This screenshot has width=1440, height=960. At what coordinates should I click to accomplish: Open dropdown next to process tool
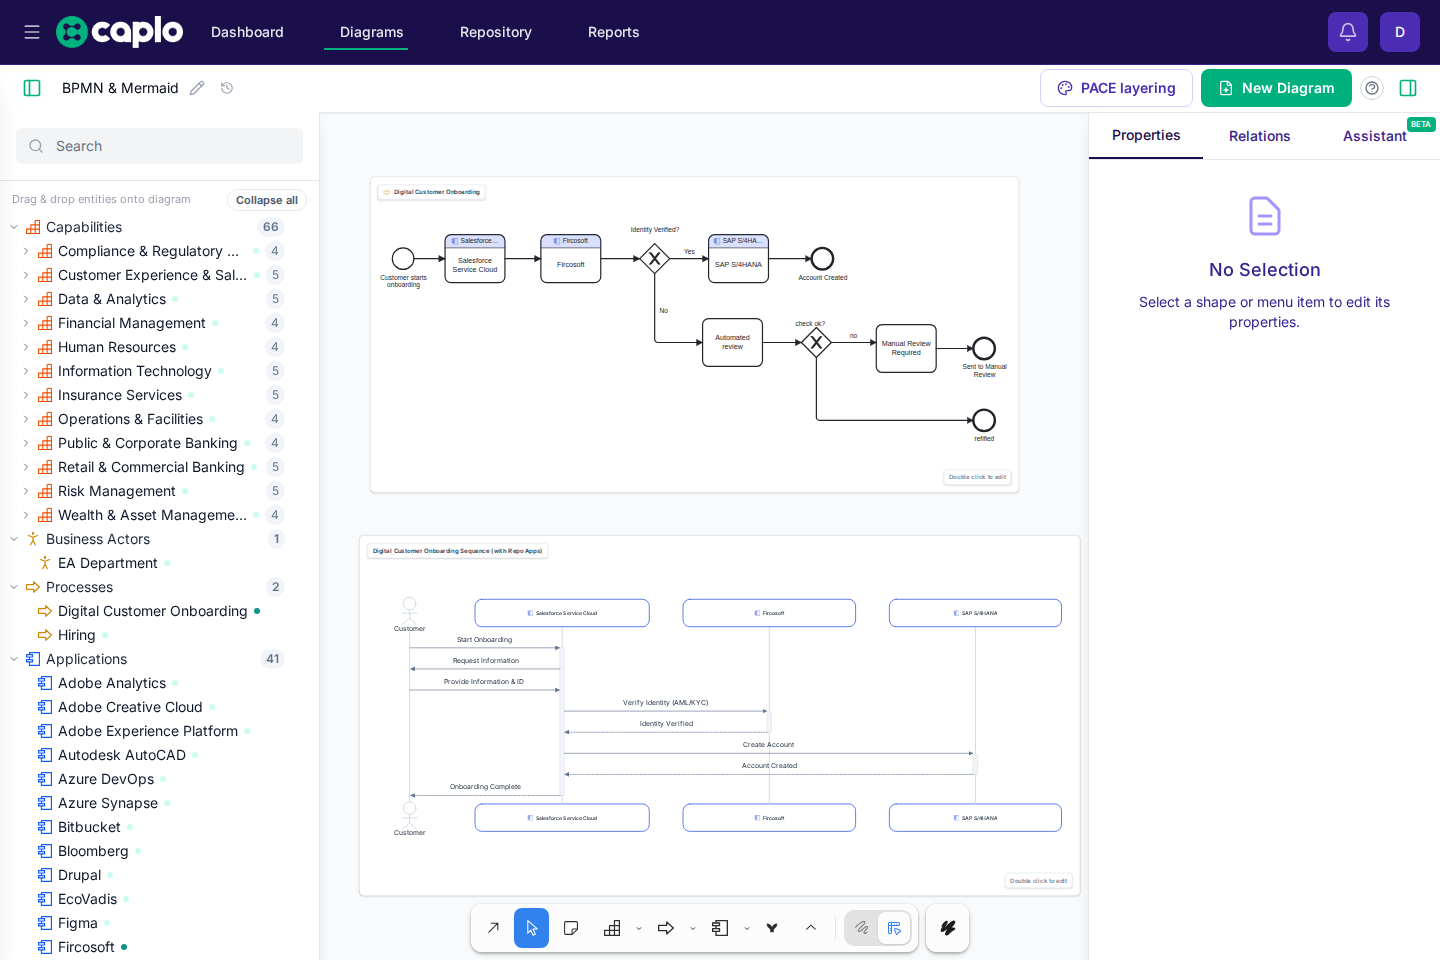click(x=693, y=929)
